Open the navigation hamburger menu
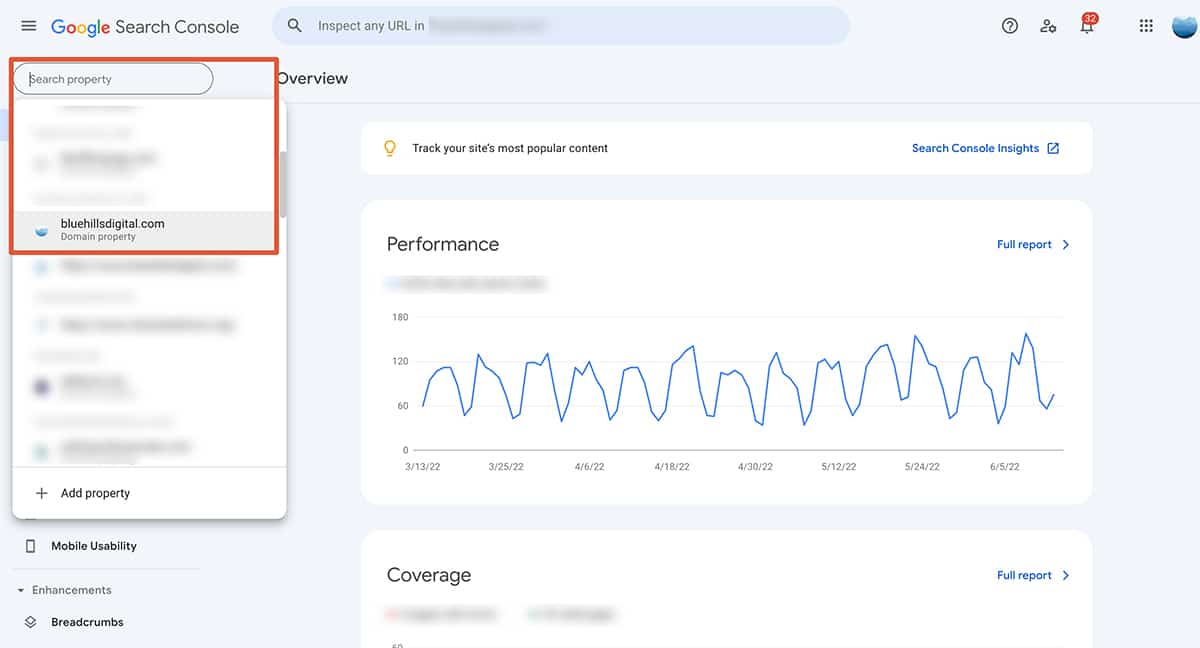Image resolution: width=1200 pixels, height=648 pixels. (28, 26)
